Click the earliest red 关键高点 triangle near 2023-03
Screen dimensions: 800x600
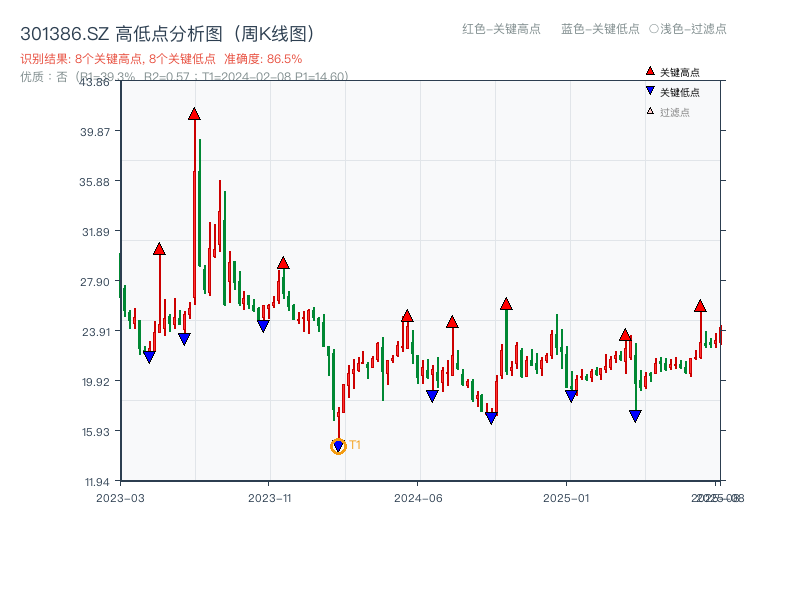158,247
